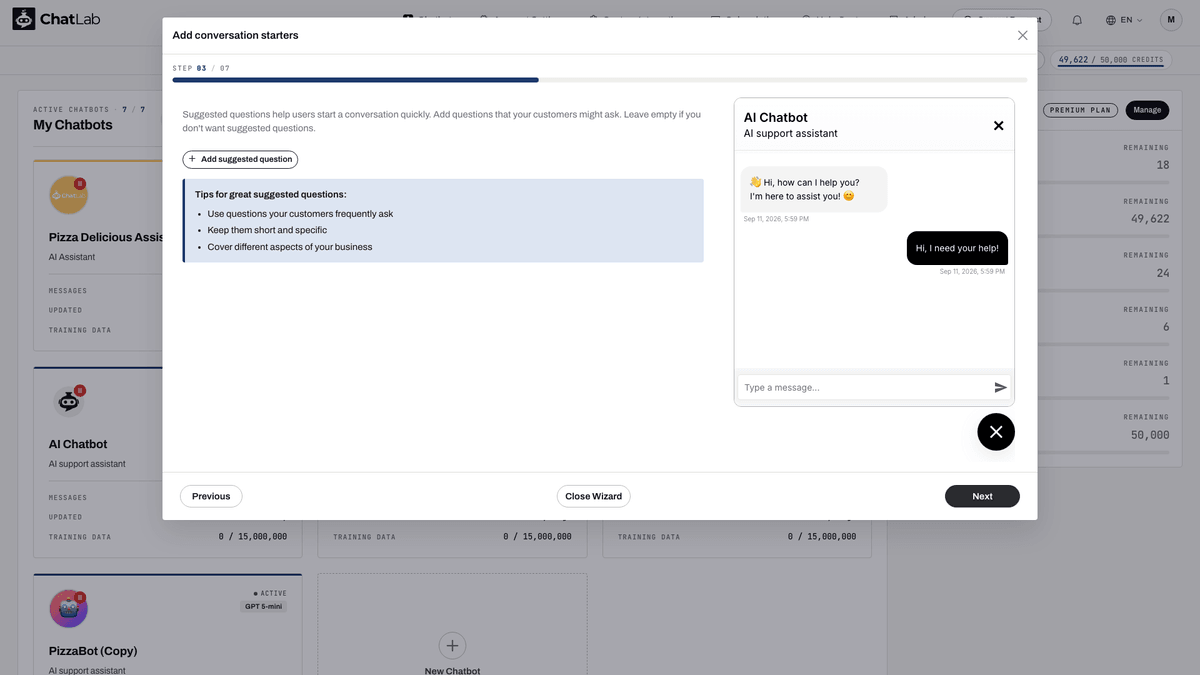The width and height of the screenshot is (1200, 675).
Task: Click the round black chat widget close button
Action: (996, 432)
